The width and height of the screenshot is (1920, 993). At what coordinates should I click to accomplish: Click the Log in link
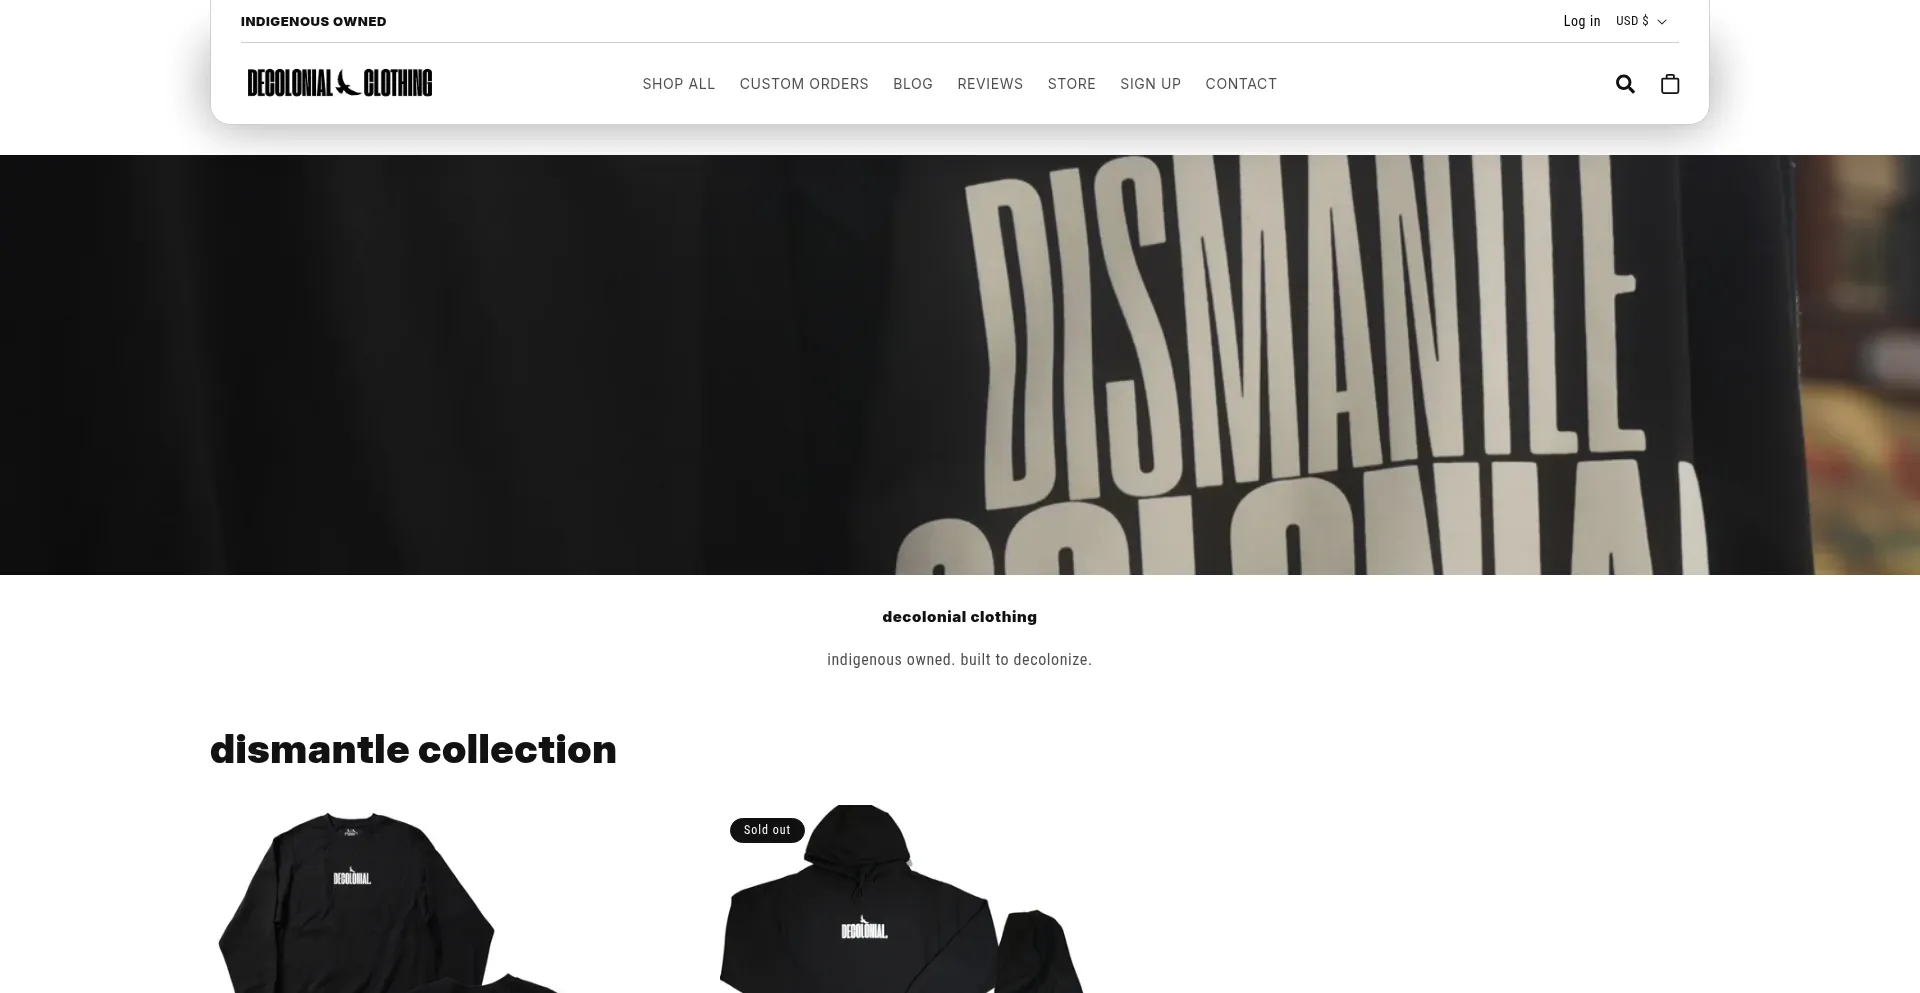(1582, 21)
